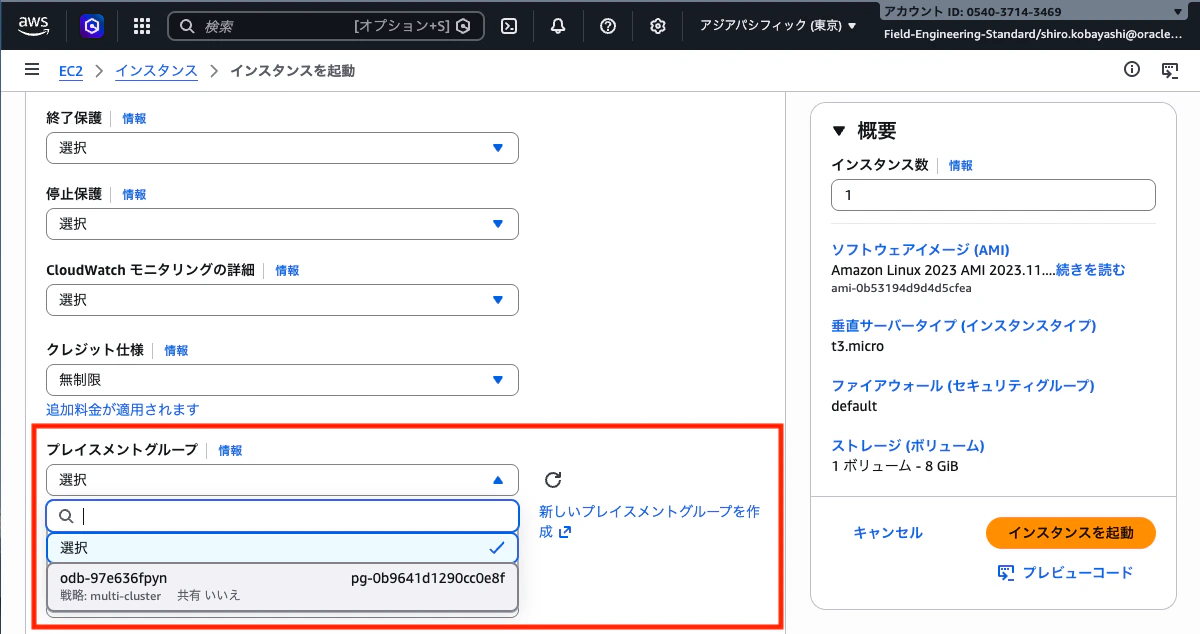Click the hexagon icon in the search field
The width and height of the screenshot is (1200, 634).
click(463, 26)
